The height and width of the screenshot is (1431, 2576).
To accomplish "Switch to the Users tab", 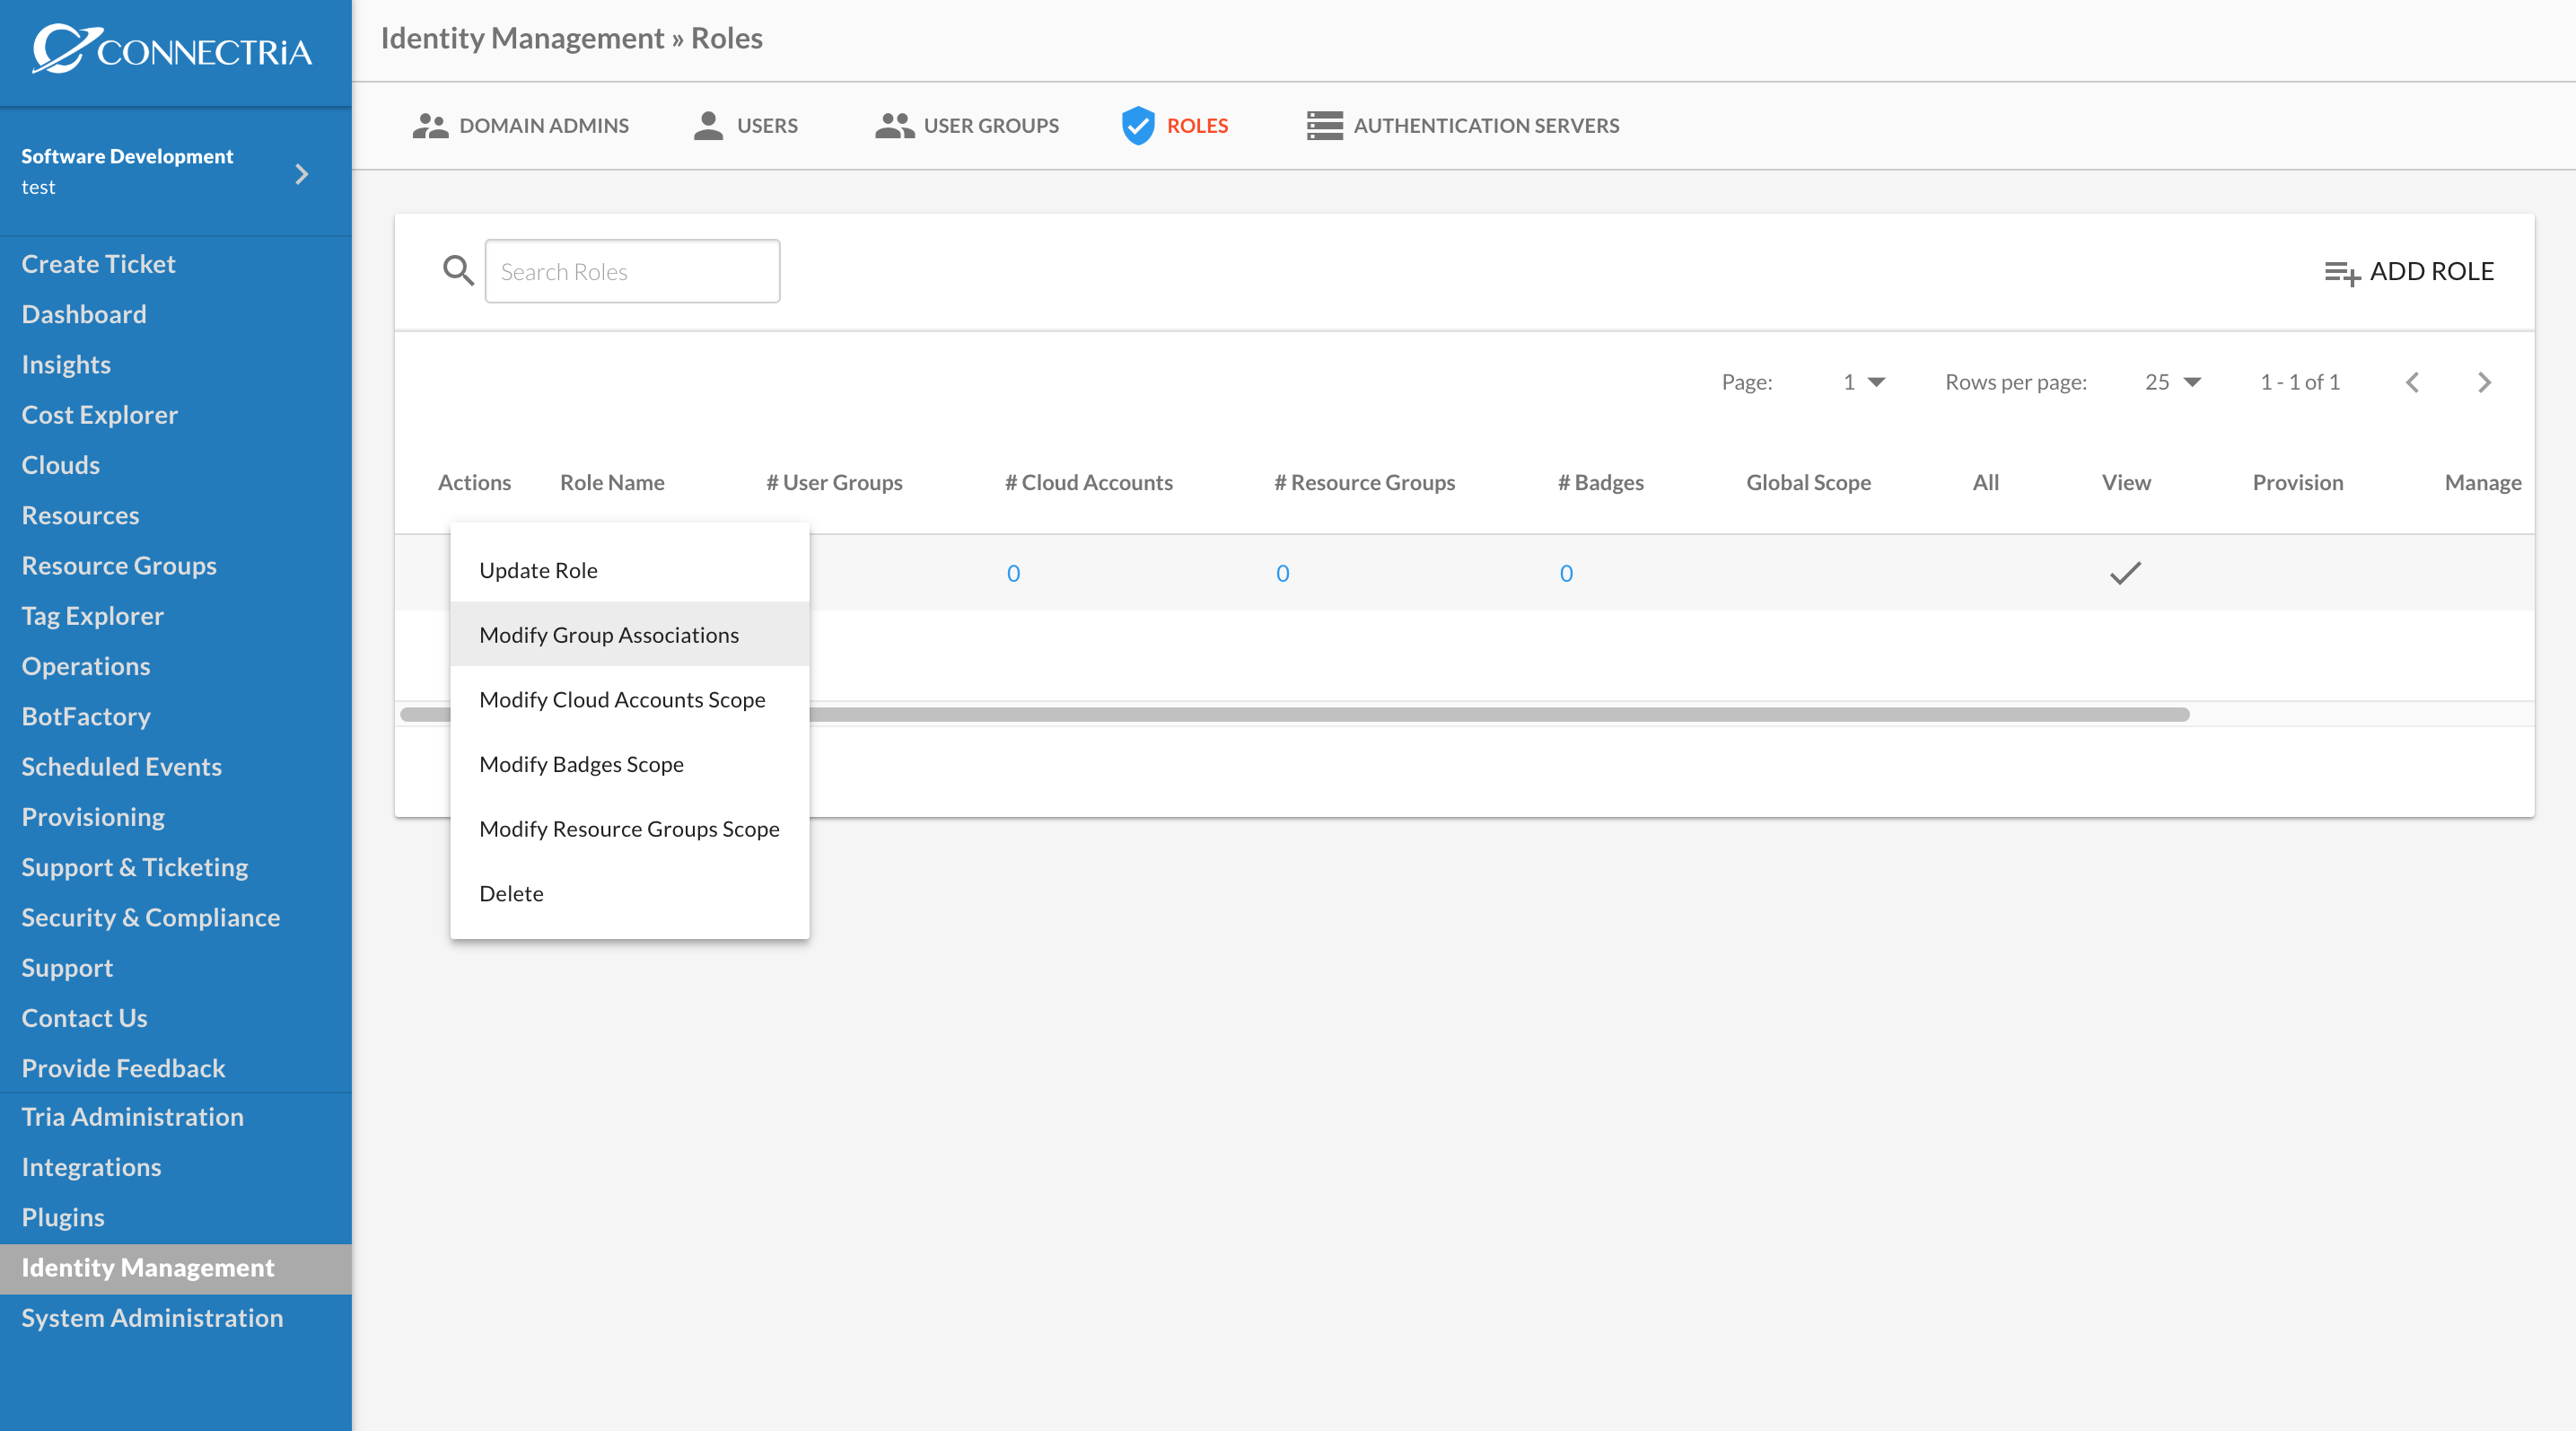I will pos(746,125).
